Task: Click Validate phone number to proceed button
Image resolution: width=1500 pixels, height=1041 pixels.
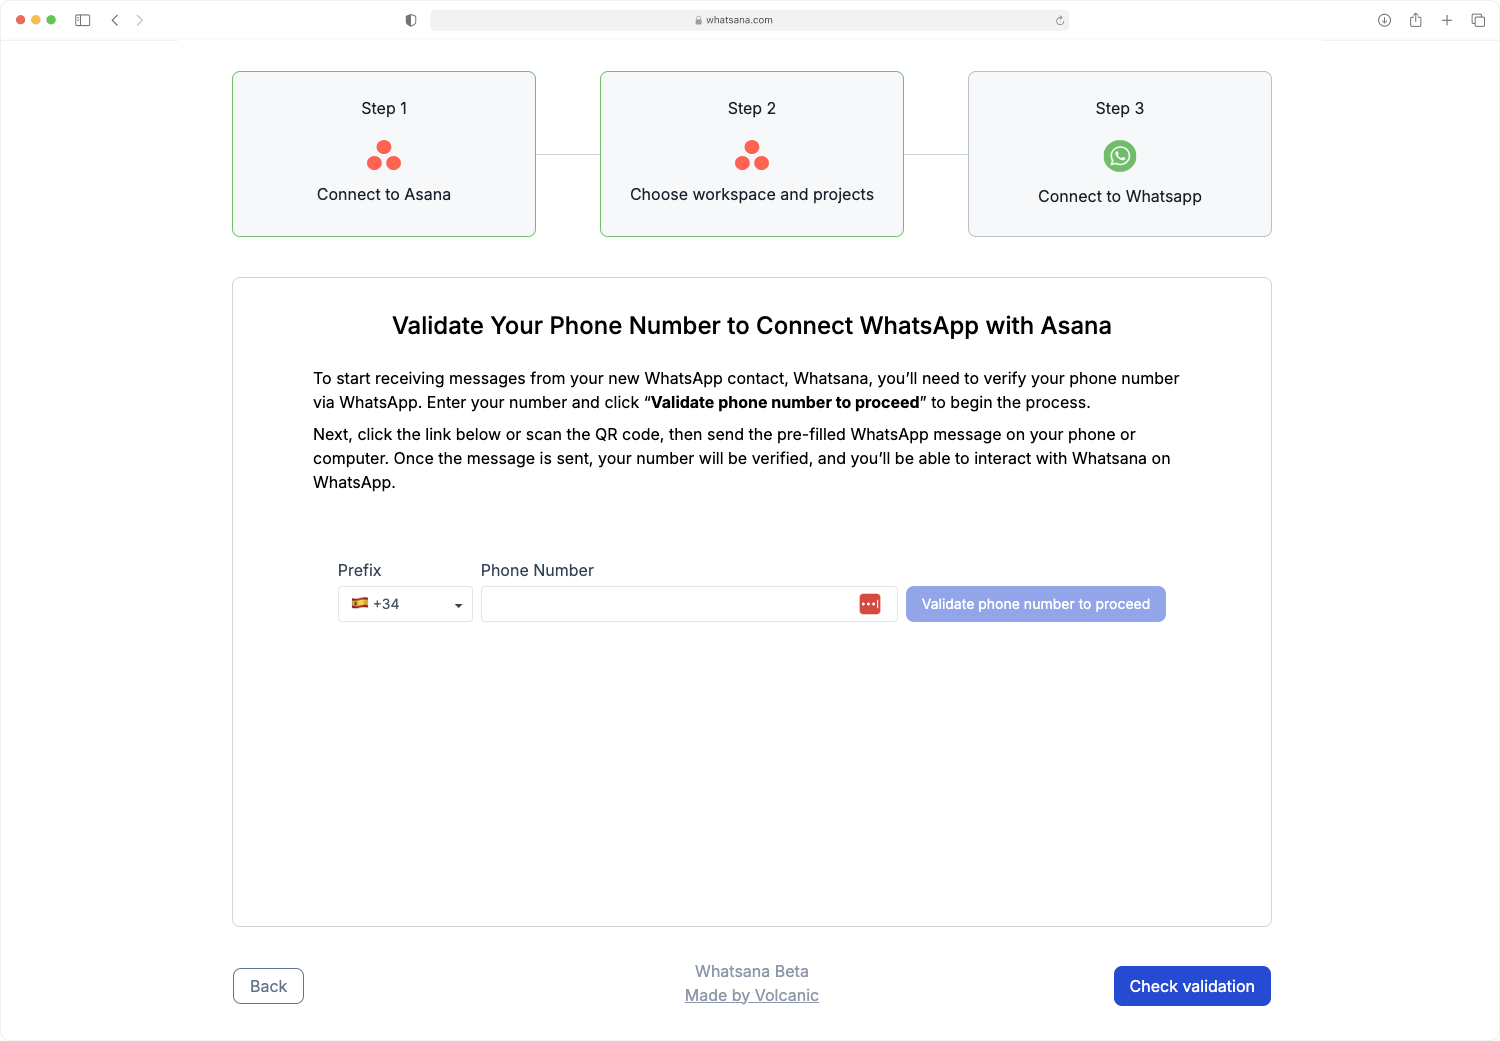Action: (1036, 604)
